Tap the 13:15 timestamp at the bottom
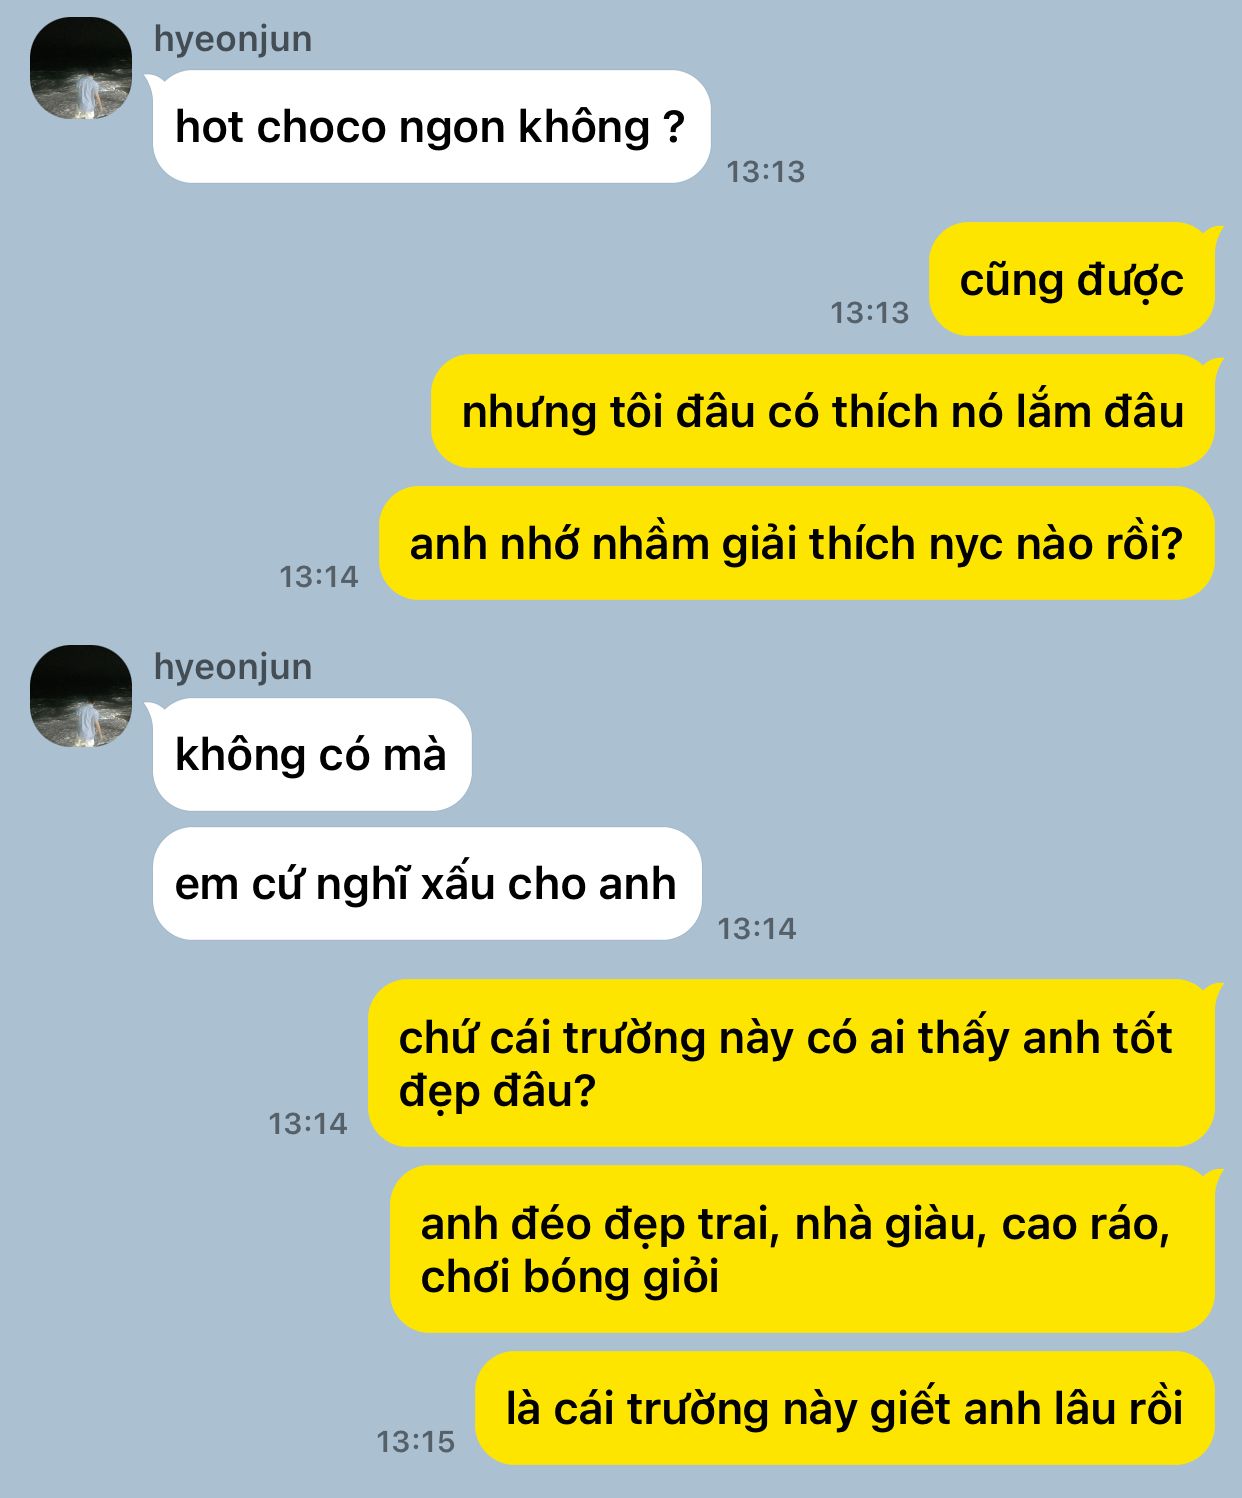This screenshot has height=1498, width=1242. (415, 1442)
